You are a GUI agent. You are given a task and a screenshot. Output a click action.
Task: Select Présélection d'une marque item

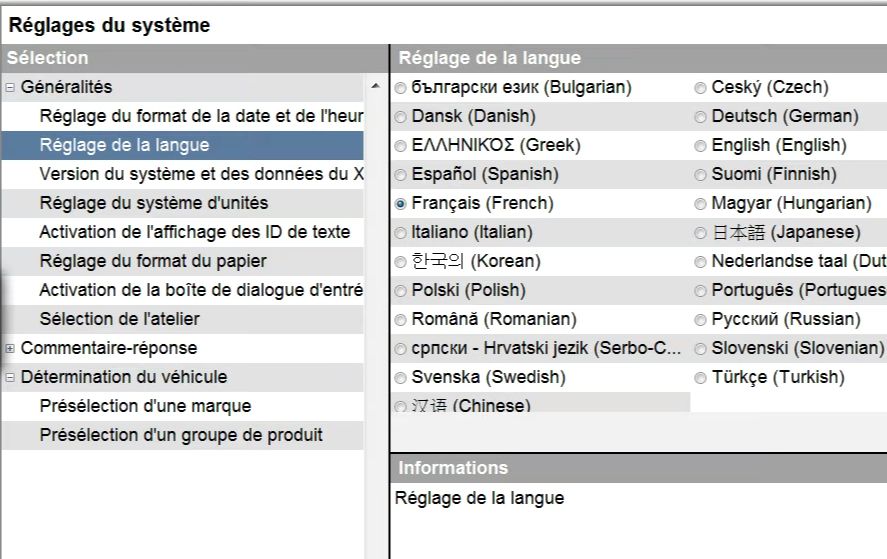point(183,406)
